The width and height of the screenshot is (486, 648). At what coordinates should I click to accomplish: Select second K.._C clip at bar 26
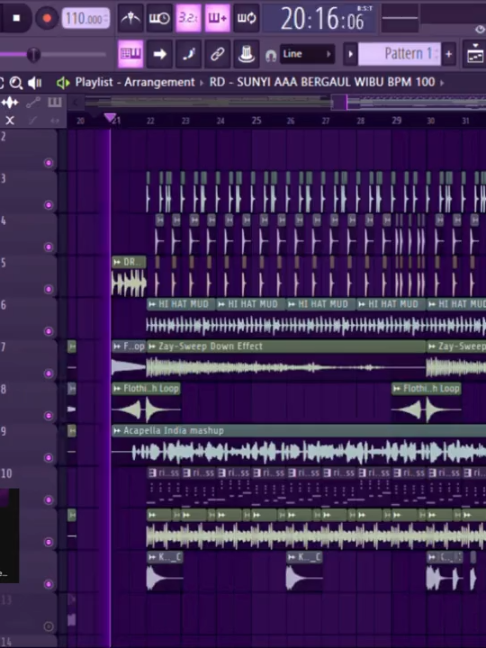tap(304, 570)
